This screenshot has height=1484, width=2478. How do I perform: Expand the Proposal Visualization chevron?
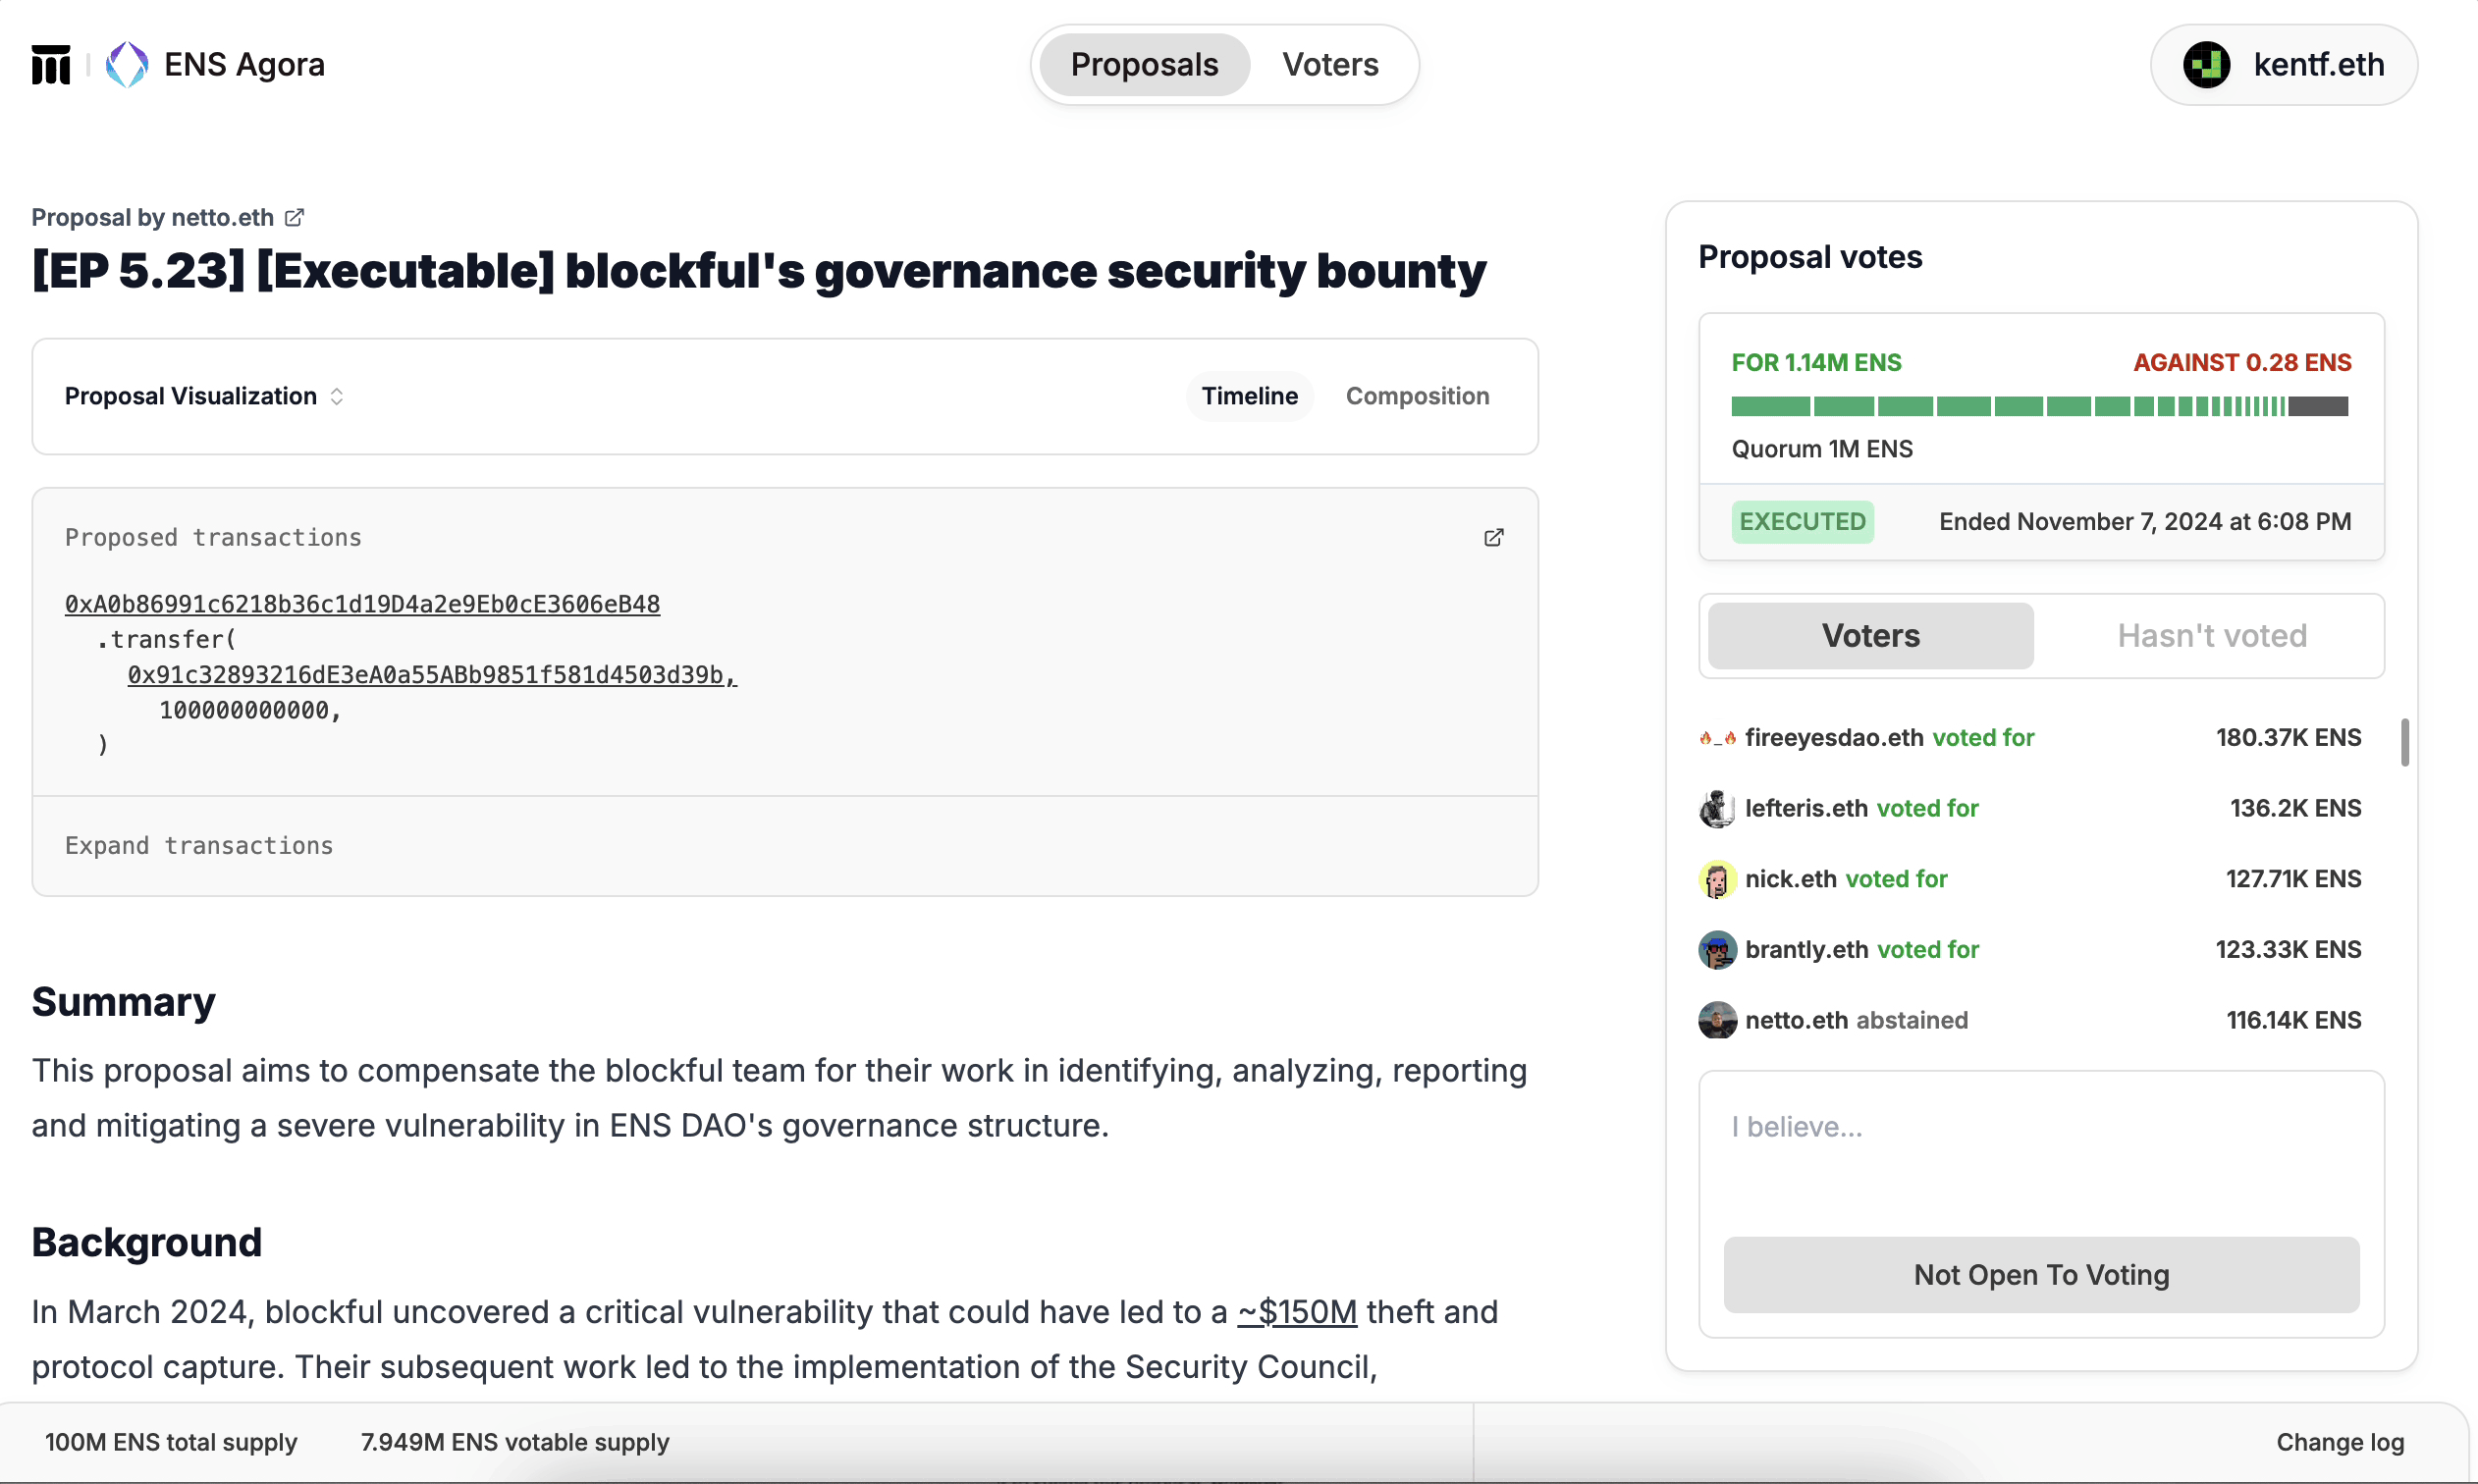point(337,396)
